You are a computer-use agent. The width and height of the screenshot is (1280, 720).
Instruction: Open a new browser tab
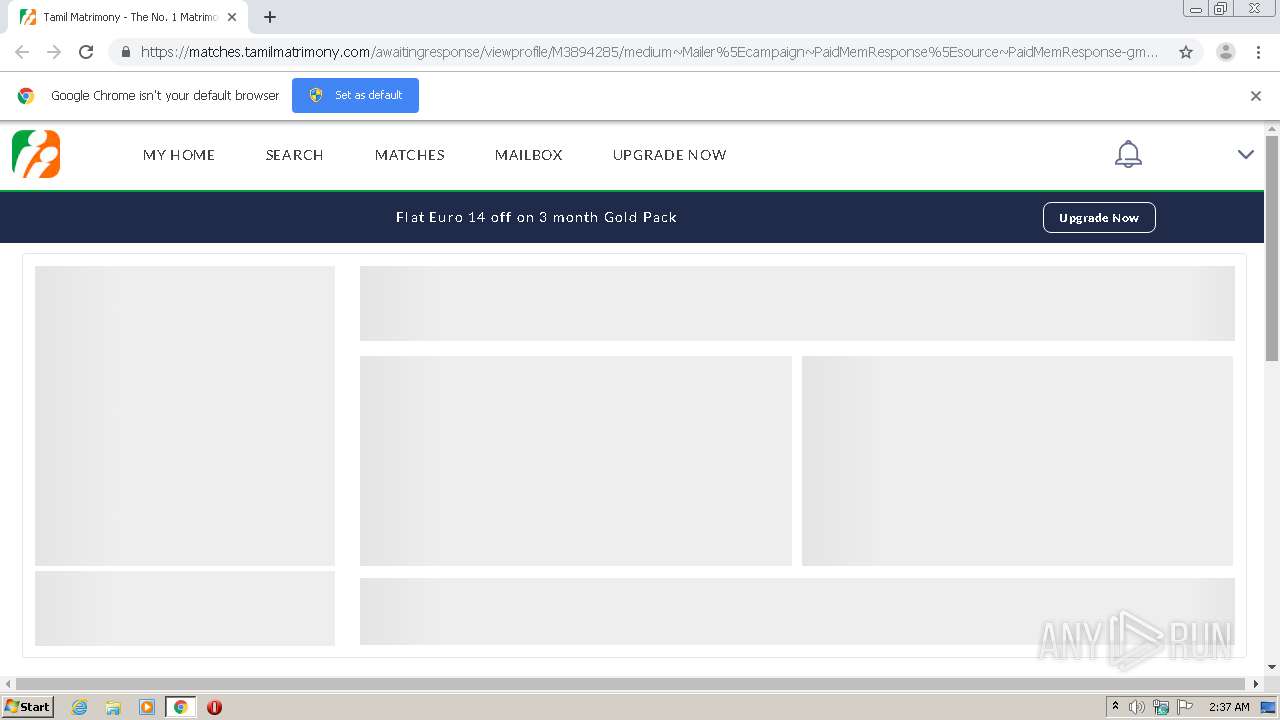(x=270, y=17)
